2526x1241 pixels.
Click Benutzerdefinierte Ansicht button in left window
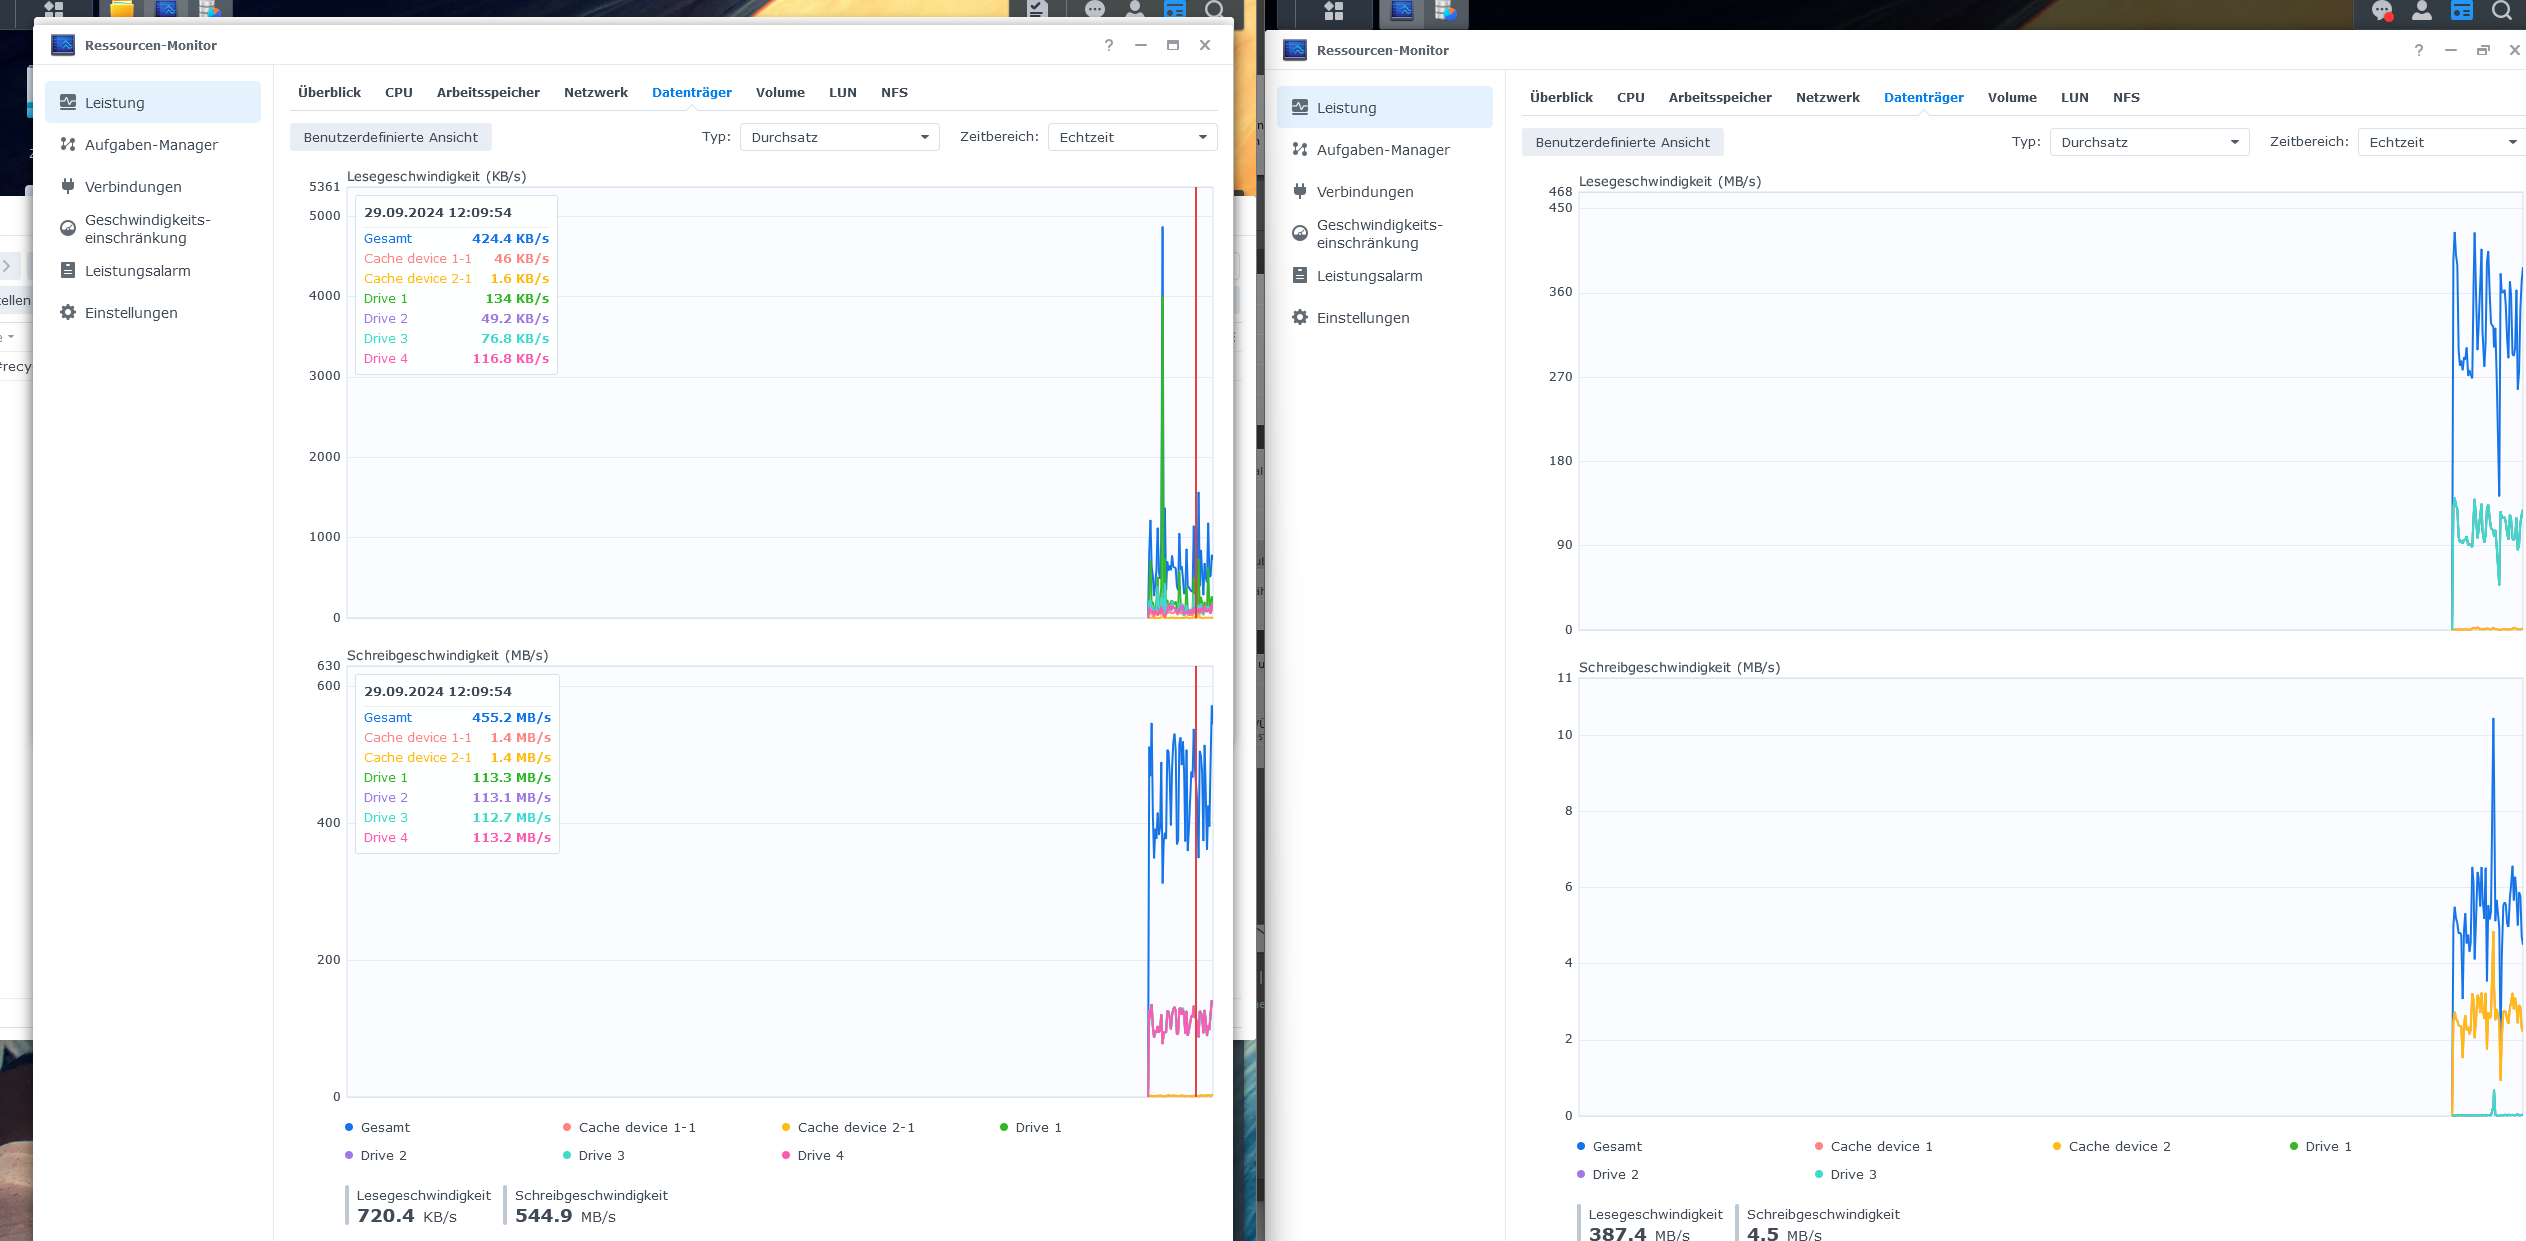click(390, 137)
